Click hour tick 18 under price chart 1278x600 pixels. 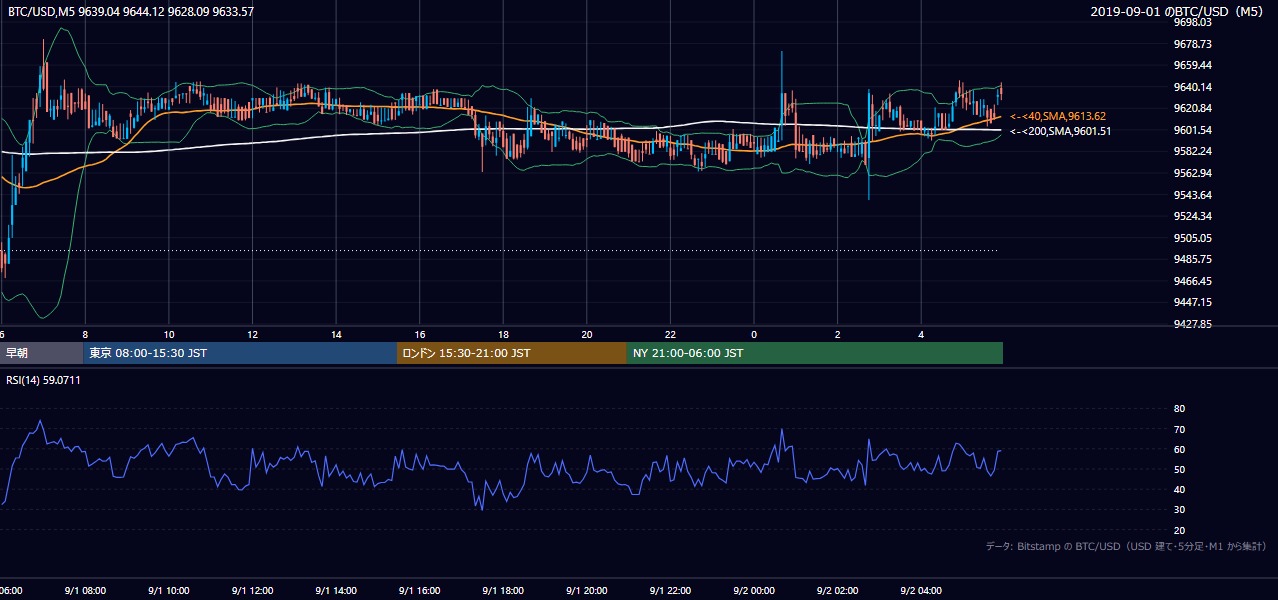click(x=503, y=335)
